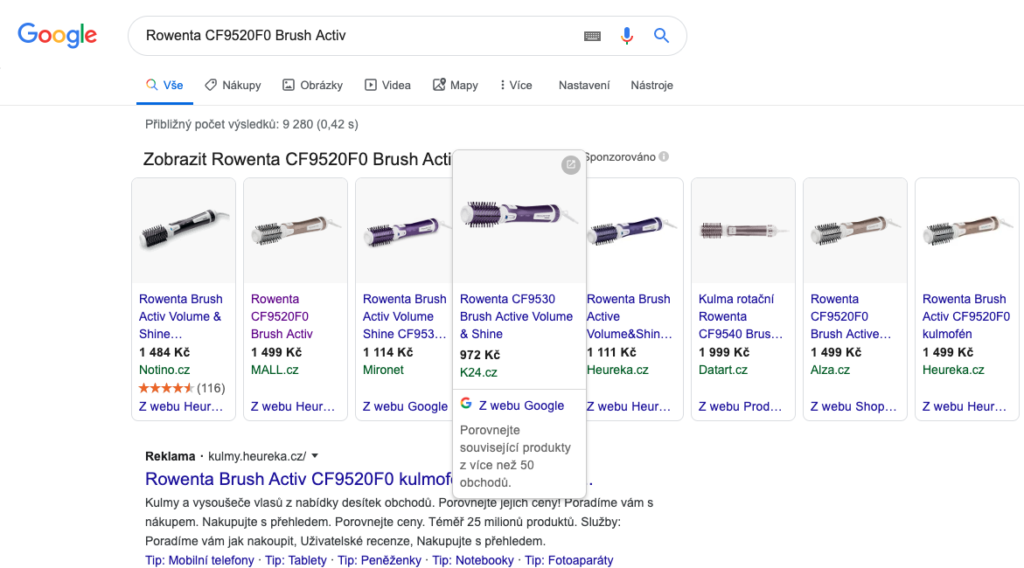Click the Sponzorováno info icon
The height and width of the screenshot is (568, 1024).
click(664, 157)
